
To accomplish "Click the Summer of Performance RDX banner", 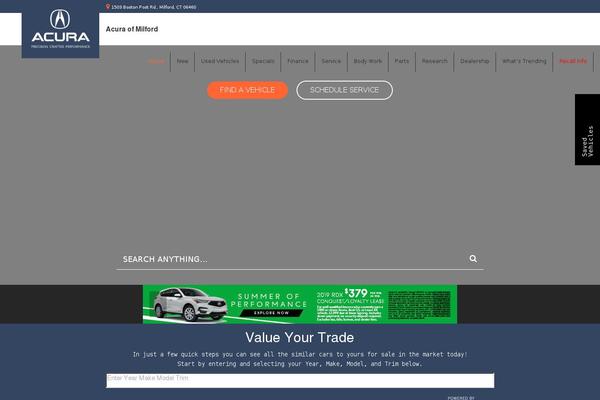I will pyautogui.click(x=300, y=304).
